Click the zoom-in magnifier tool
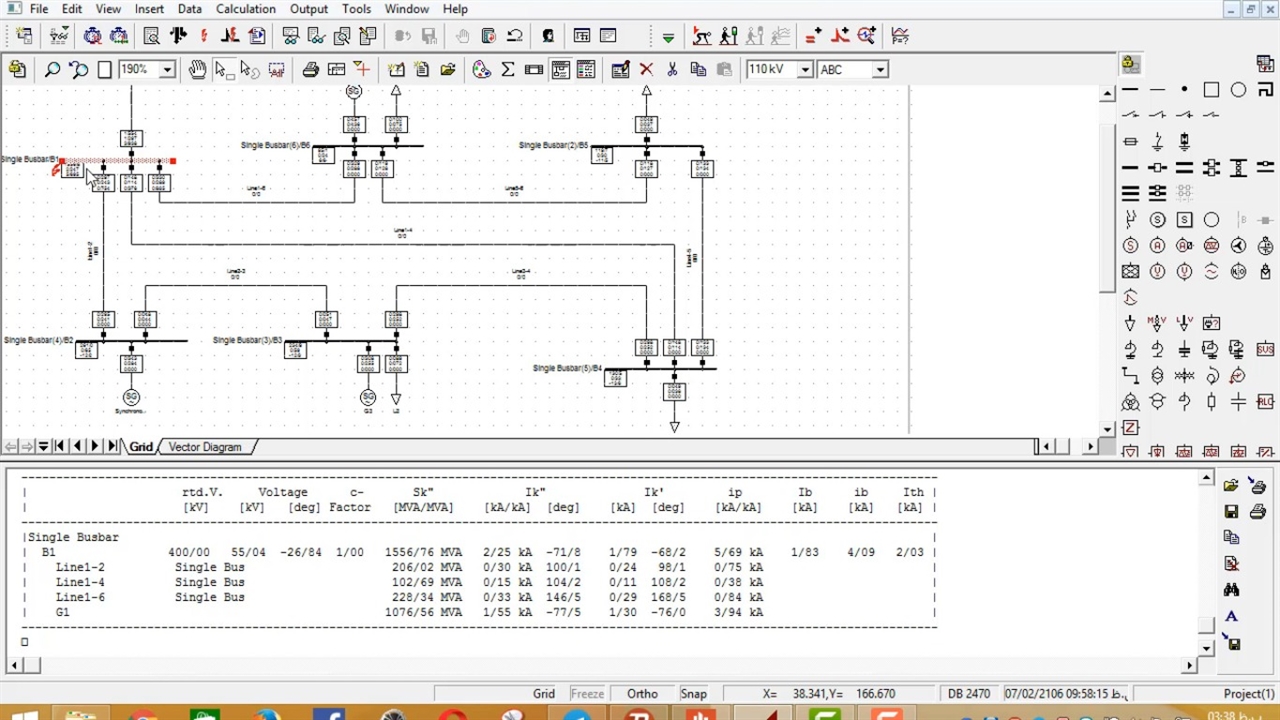Viewport: 1280px width, 720px height. [x=52, y=70]
